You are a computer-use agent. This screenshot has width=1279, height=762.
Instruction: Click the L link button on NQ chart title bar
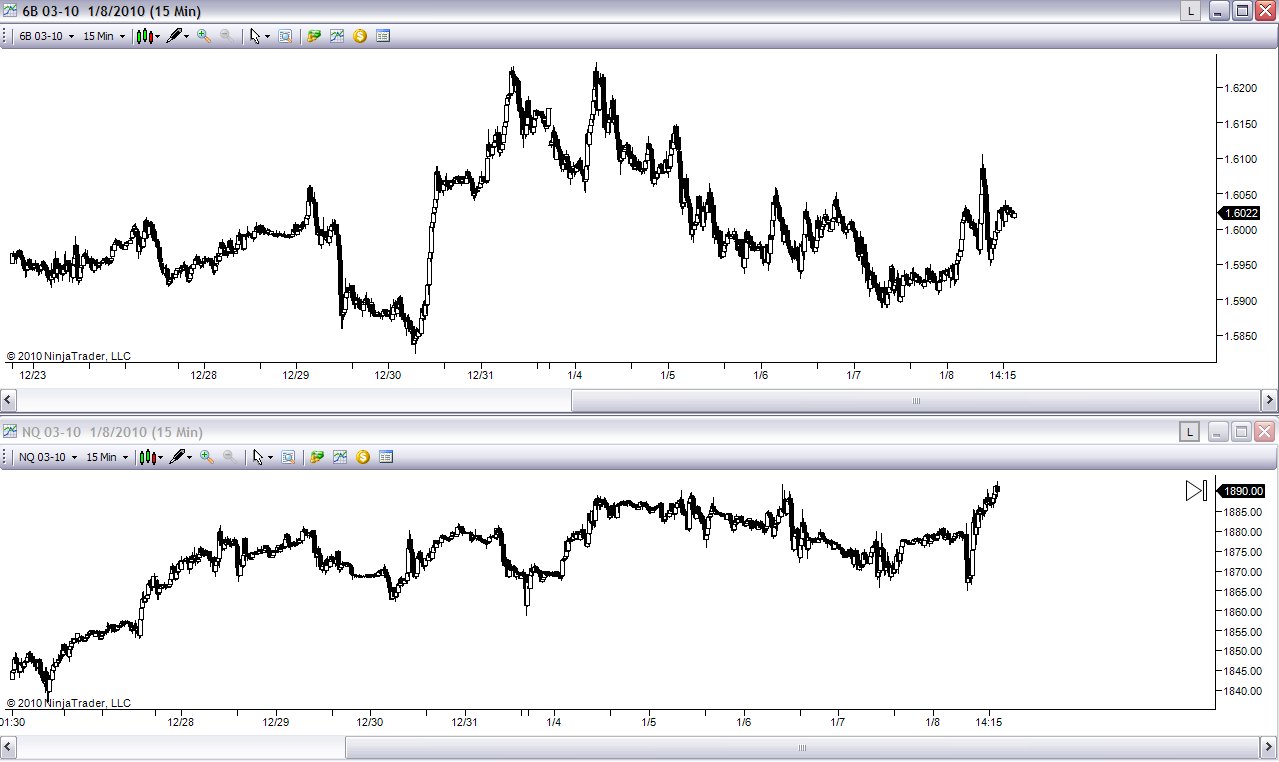click(x=1189, y=432)
